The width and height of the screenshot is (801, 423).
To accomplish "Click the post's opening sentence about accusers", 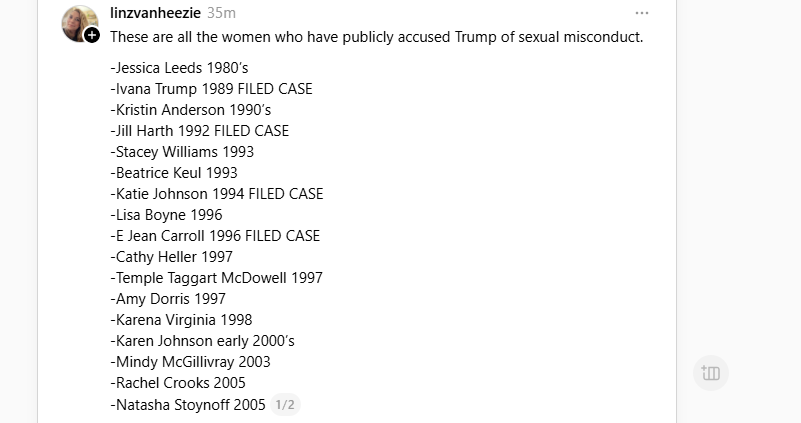I will click(376, 37).
